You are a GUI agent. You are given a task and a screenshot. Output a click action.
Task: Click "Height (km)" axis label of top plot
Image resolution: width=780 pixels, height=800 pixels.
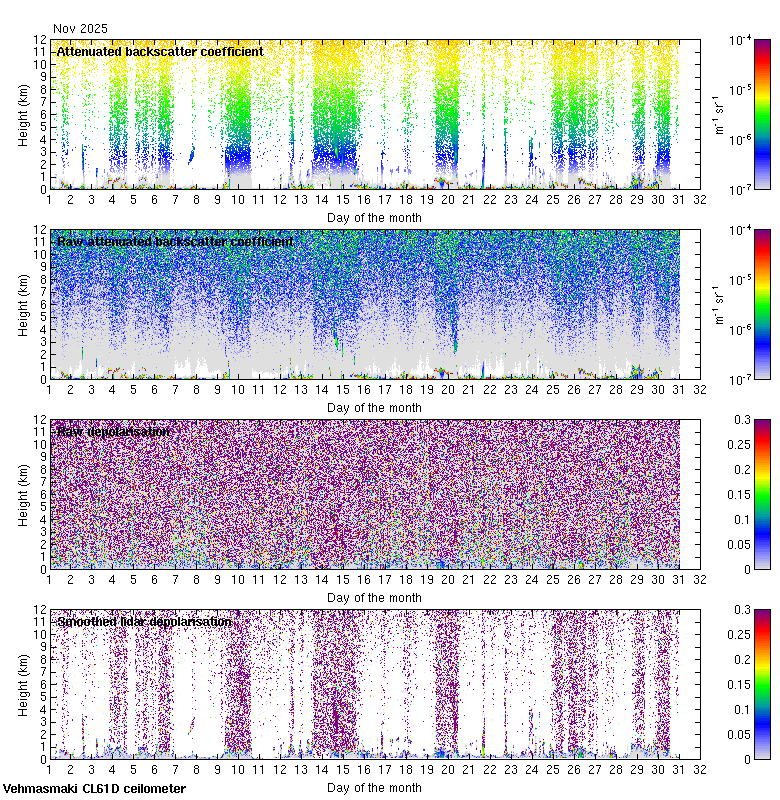coord(23,114)
